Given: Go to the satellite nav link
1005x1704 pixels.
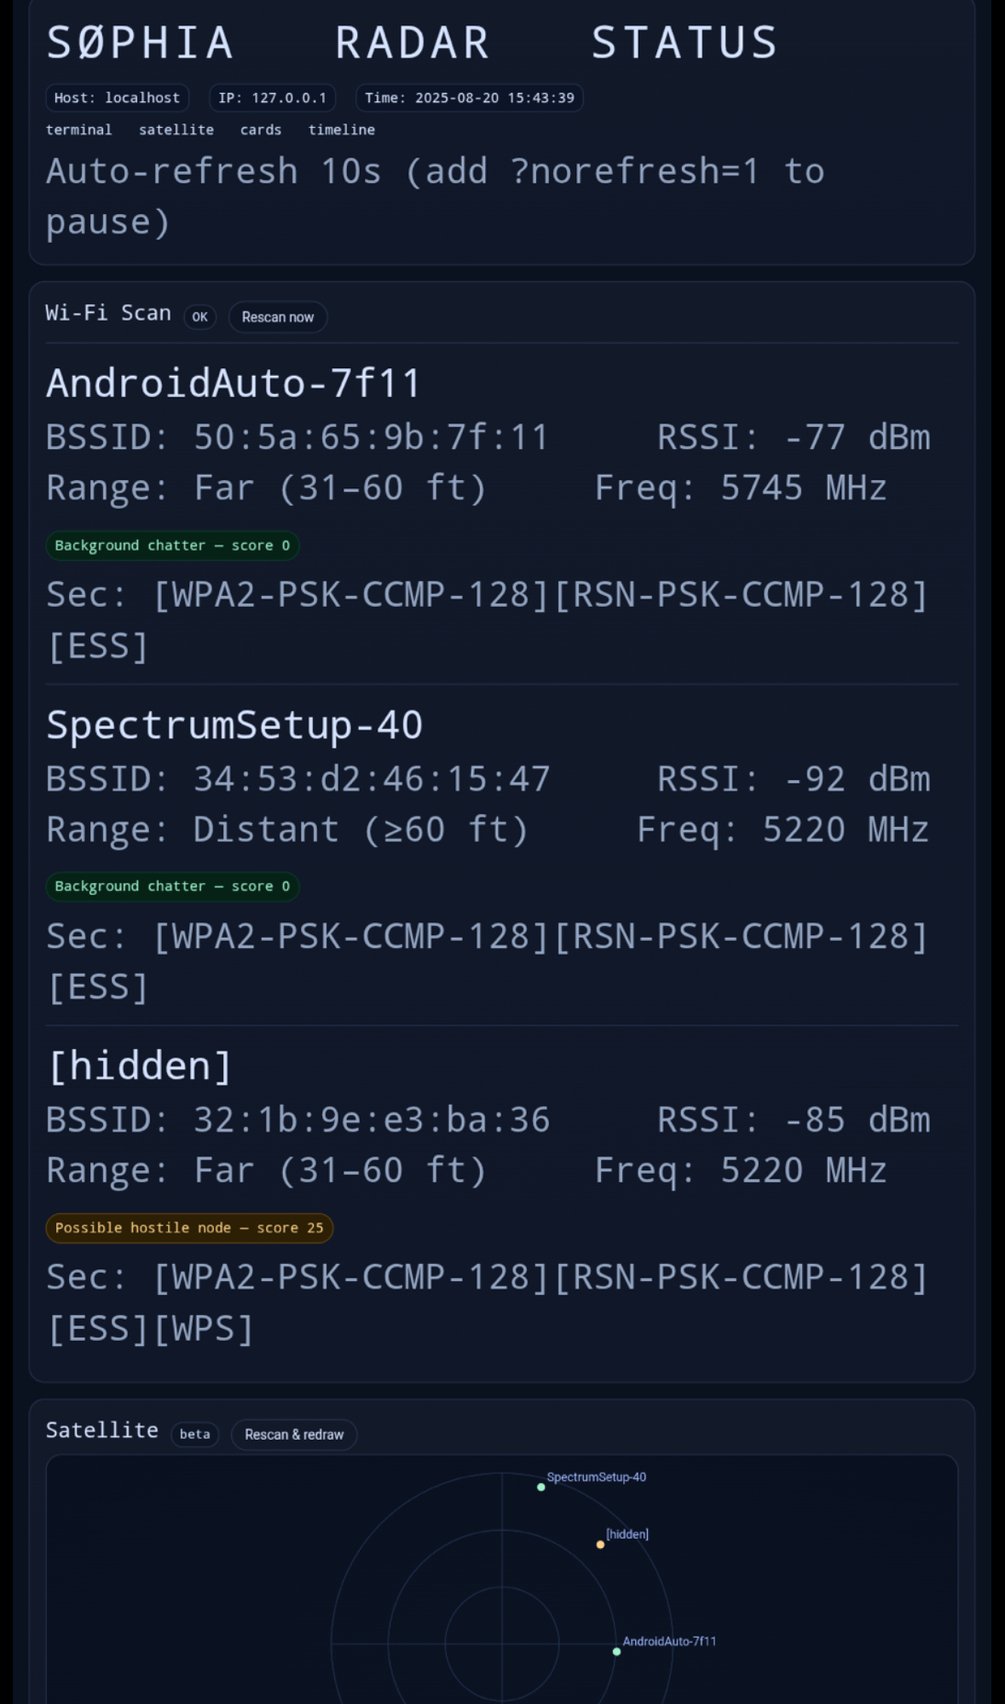Looking at the screenshot, I should click(x=176, y=130).
